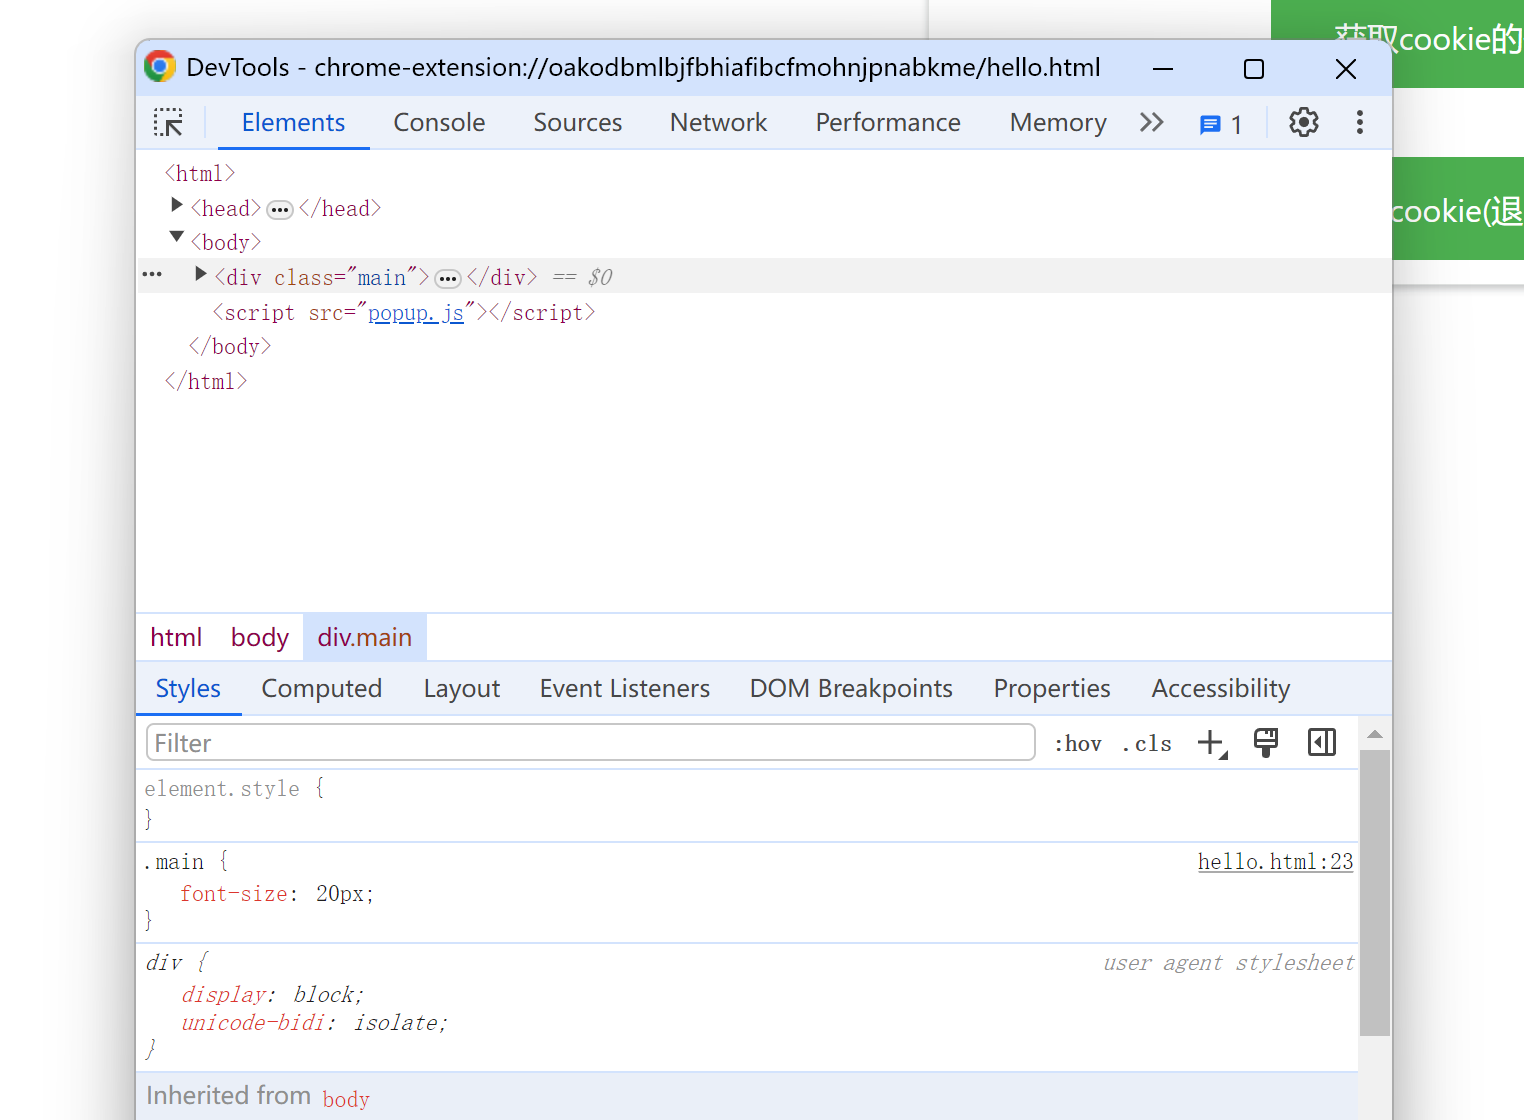Select body in the breadcrumb bar

260,637
